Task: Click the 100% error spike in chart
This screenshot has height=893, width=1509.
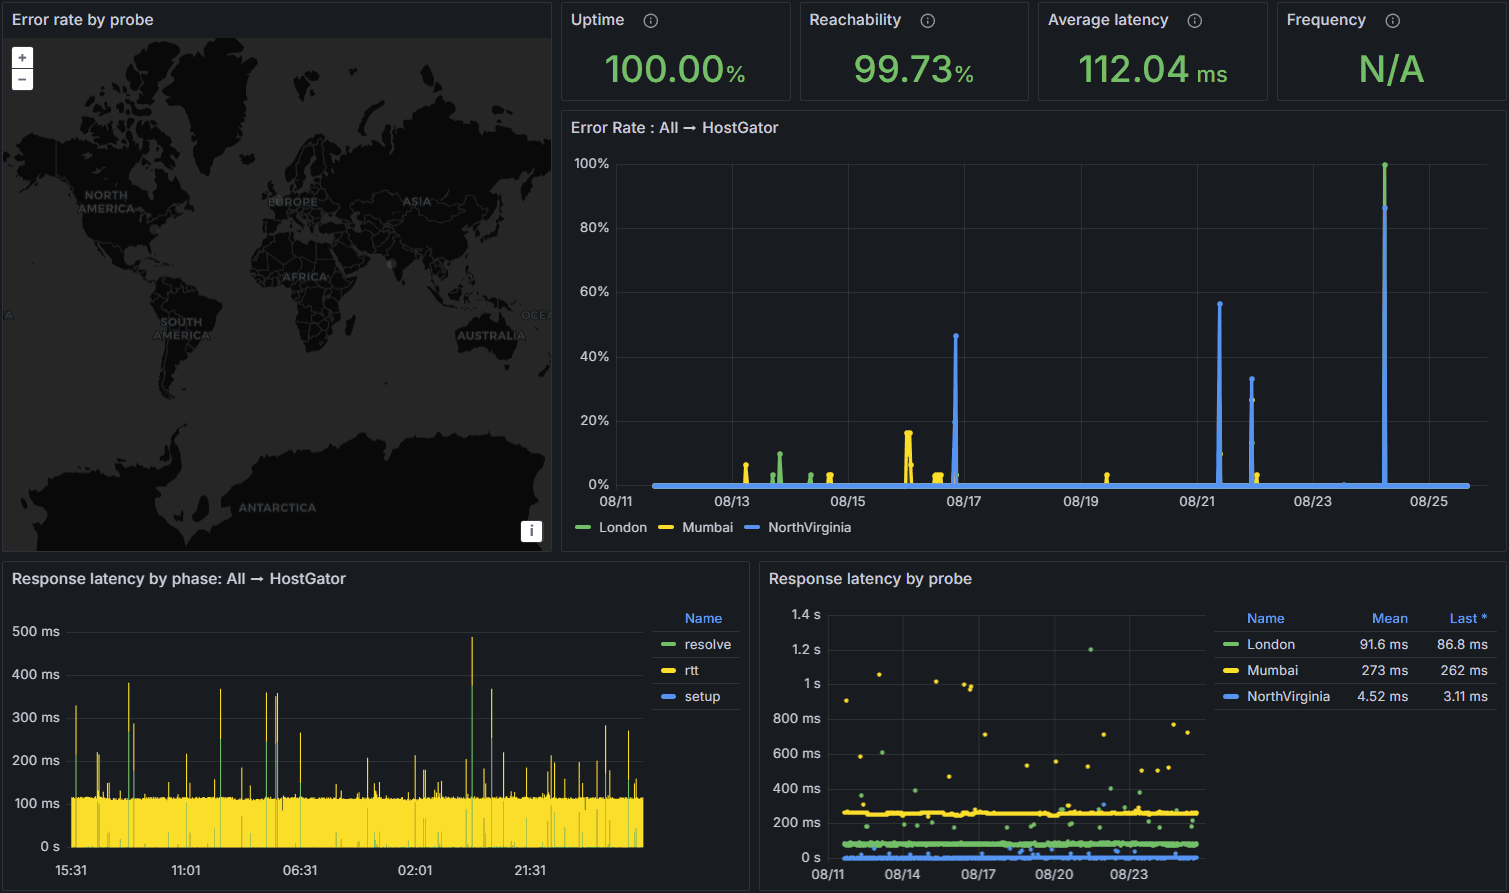Action: 1384,166
